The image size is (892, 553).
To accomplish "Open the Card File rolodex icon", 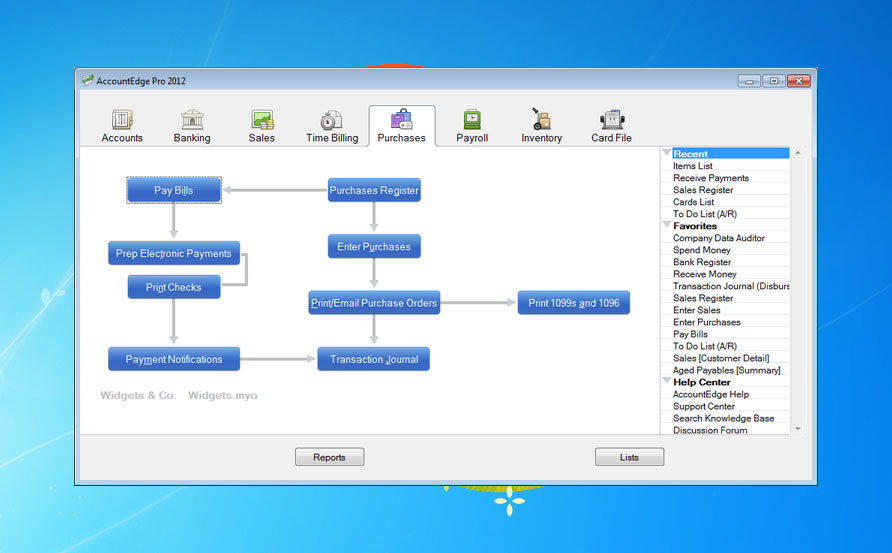I will click(612, 119).
